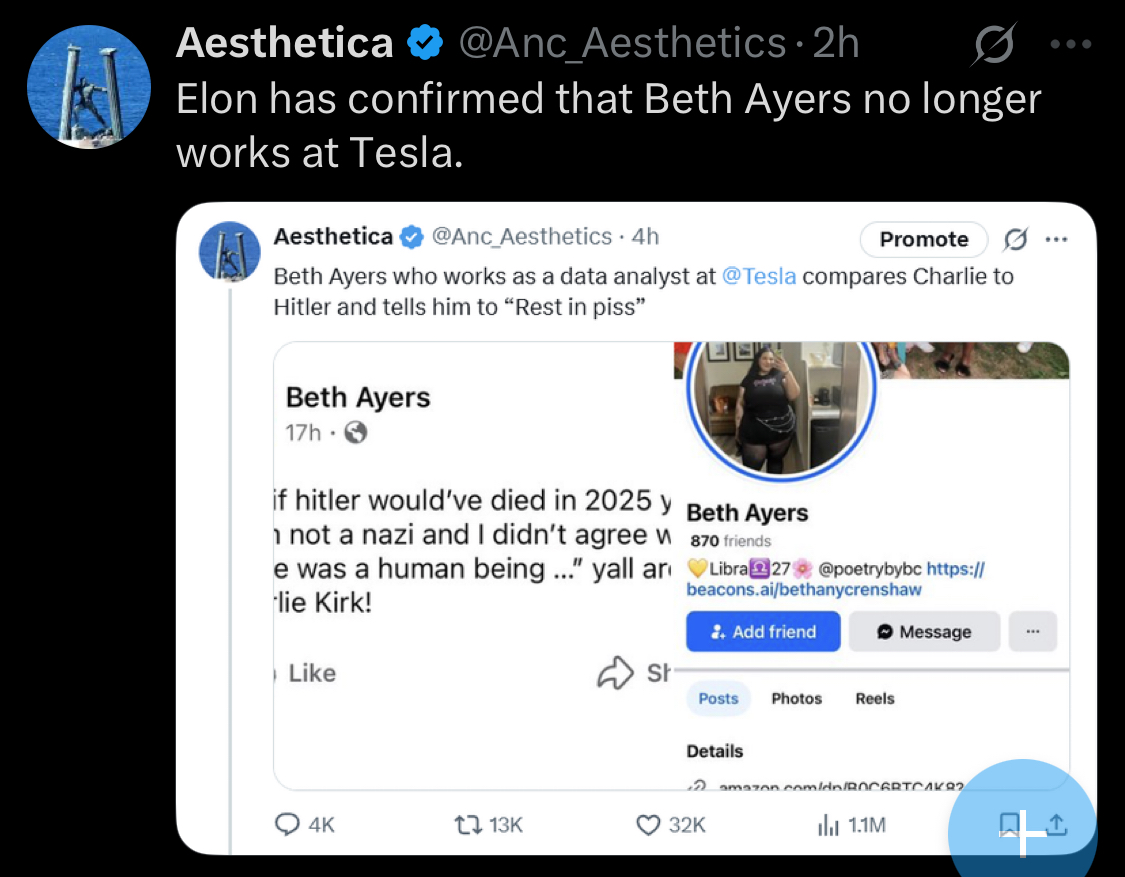This screenshot has height=877, width=1125.
Task: Open the @Tesla mention link
Action: tap(759, 276)
